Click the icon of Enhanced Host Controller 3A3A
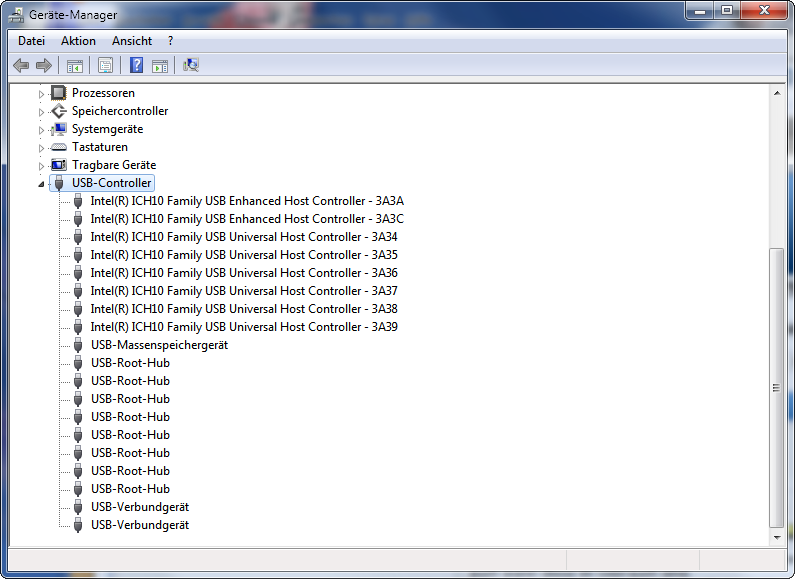This screenshot has width=795, height=579. point(78,201)
